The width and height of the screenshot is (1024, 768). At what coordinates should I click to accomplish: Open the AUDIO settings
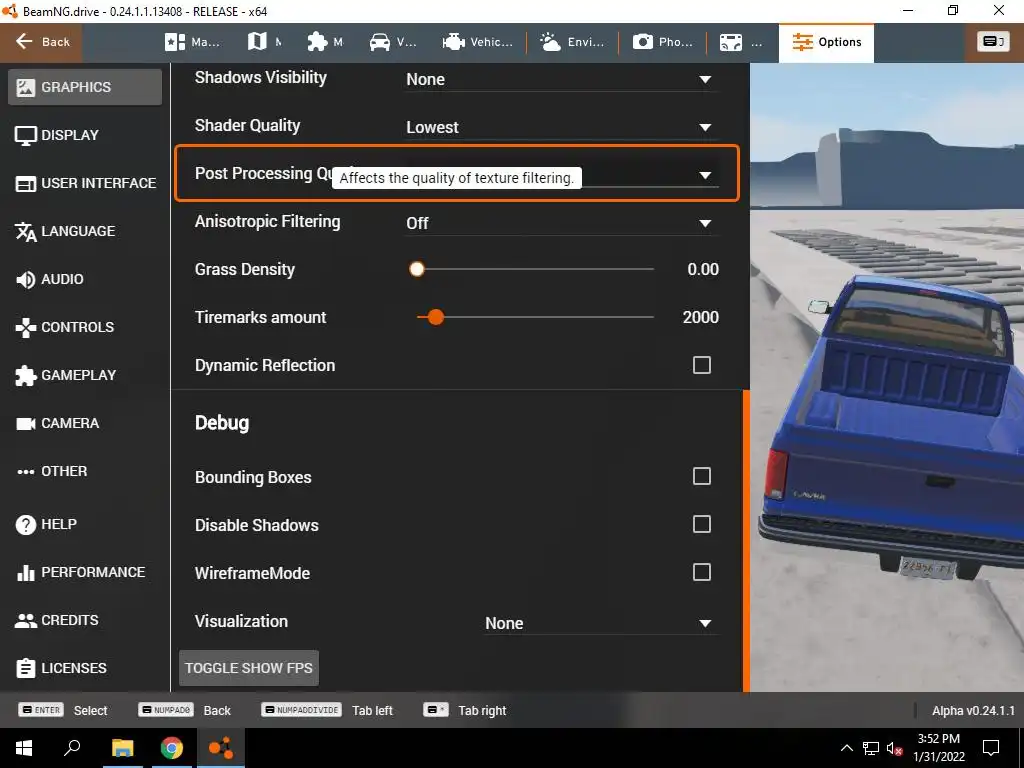coord(85,280)
